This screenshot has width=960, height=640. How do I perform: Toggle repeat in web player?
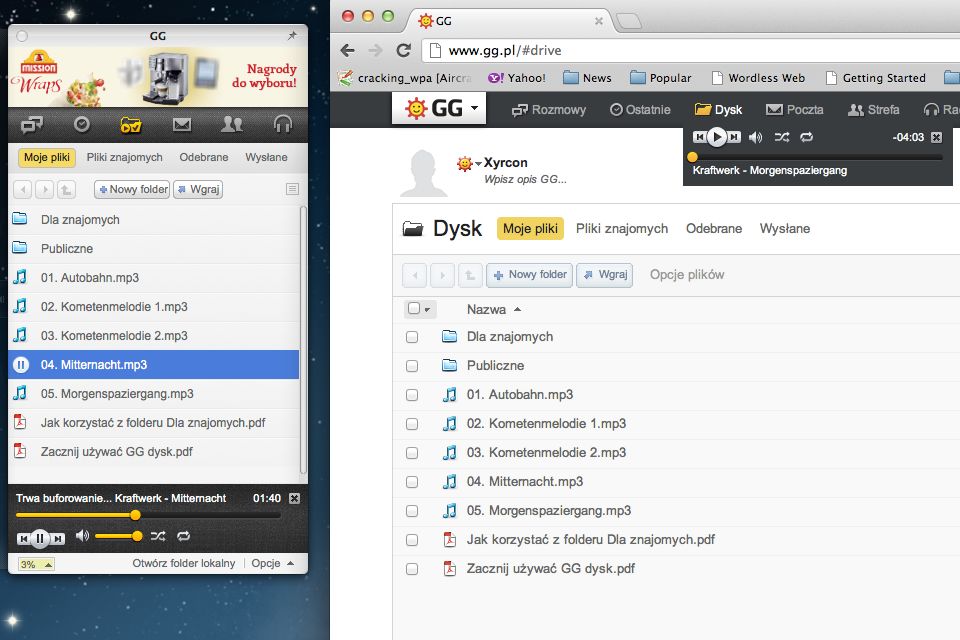click(807, 137)
